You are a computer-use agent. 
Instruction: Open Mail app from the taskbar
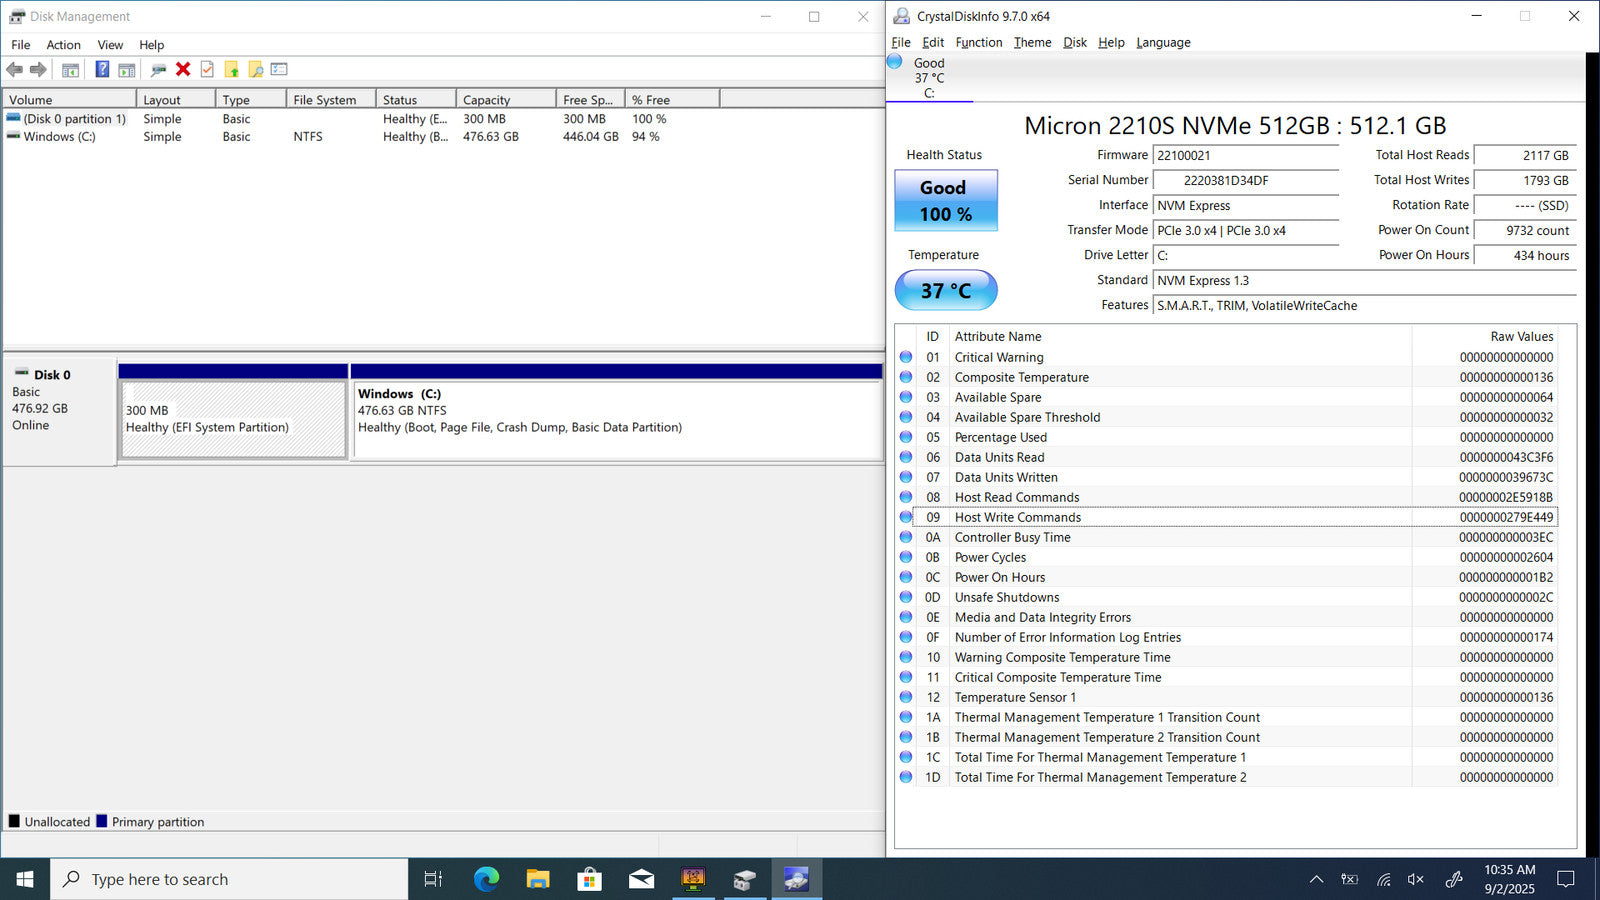pyautogui.click(x=642, y=879)
